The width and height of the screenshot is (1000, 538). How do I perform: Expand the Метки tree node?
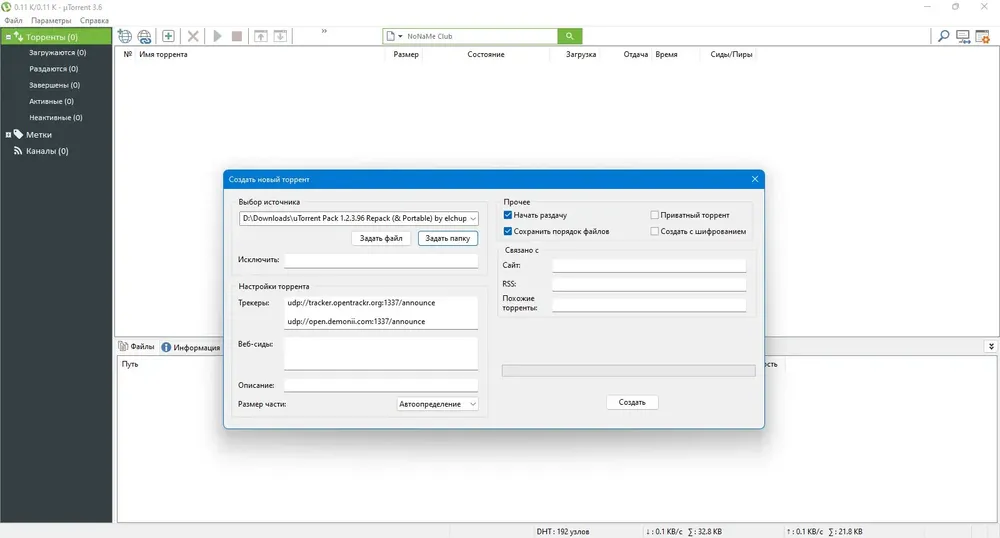point(8,135)
